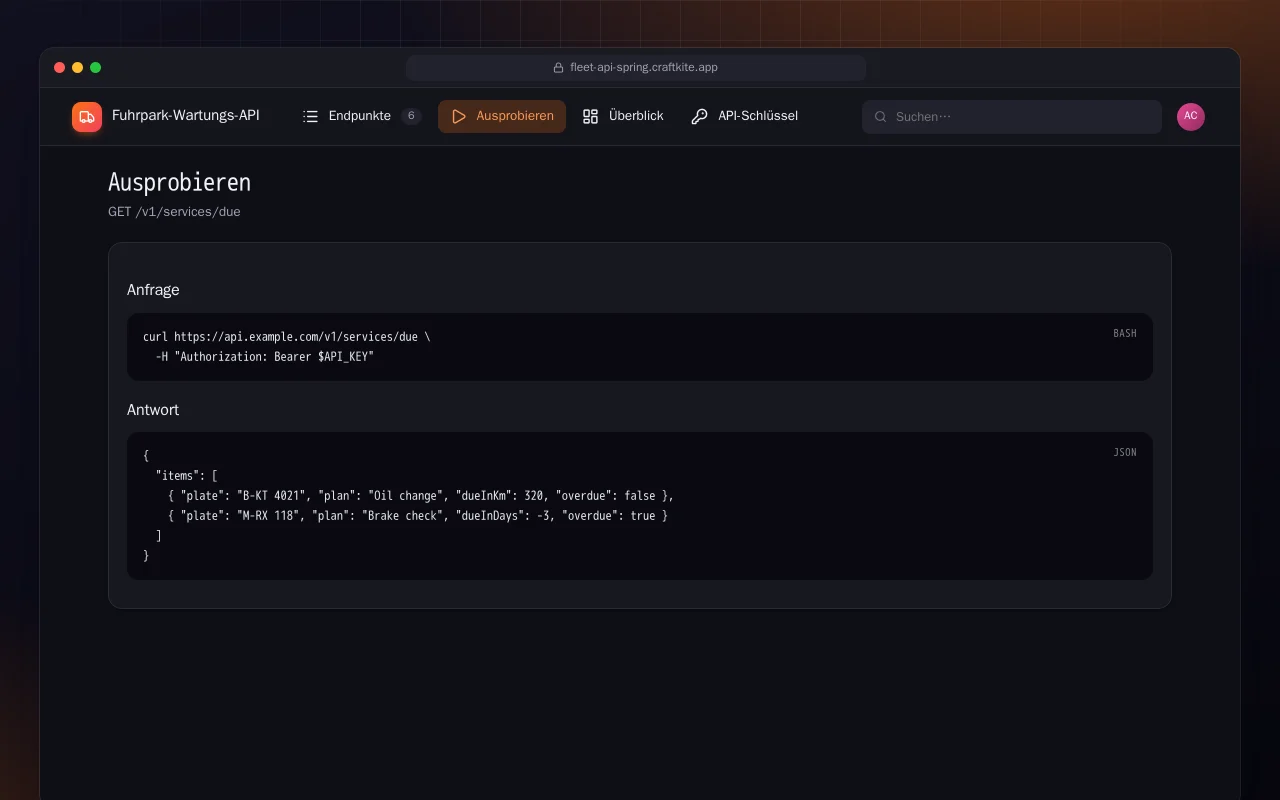Open the Fuhrpark-Wartungs-API home title
Screen dimensions: 1280x800
pos(186,116)
